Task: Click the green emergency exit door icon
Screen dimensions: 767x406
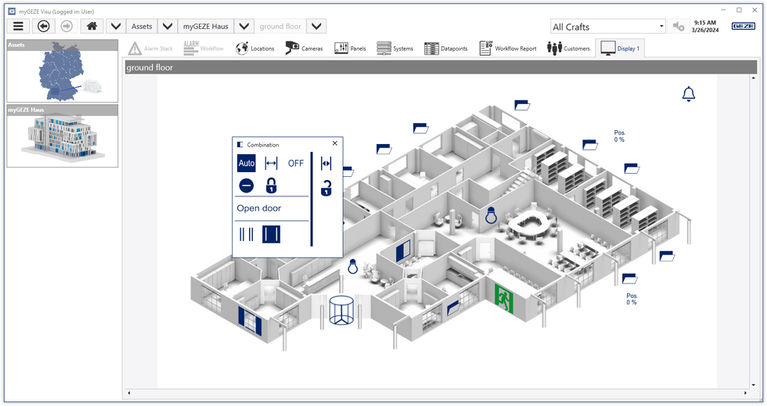Action: pyautogui.click(x=505, y=295)
